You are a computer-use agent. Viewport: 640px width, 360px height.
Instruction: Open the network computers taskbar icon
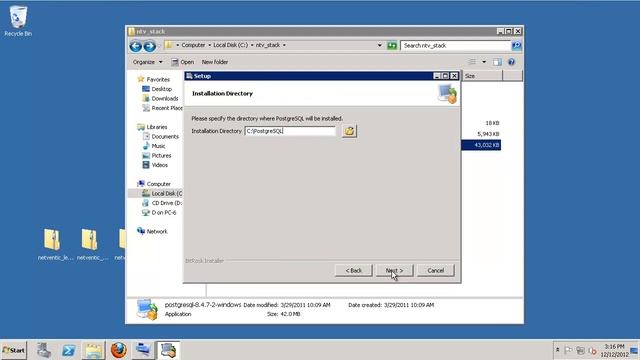tap(143, 350)
